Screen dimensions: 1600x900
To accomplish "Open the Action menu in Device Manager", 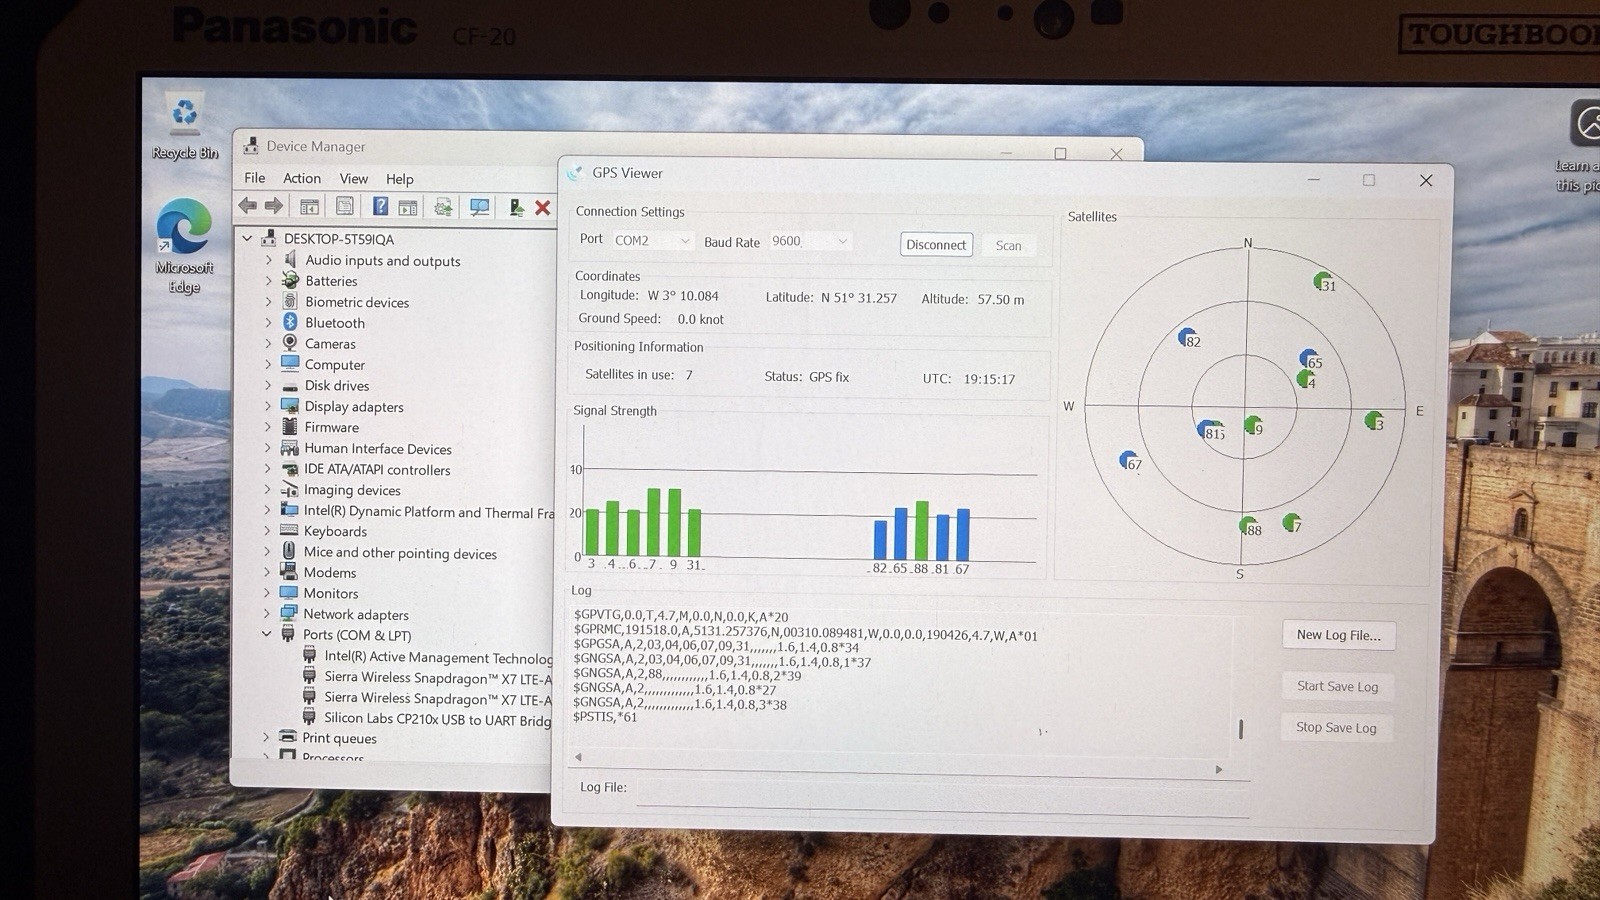I will pos(302,178).
